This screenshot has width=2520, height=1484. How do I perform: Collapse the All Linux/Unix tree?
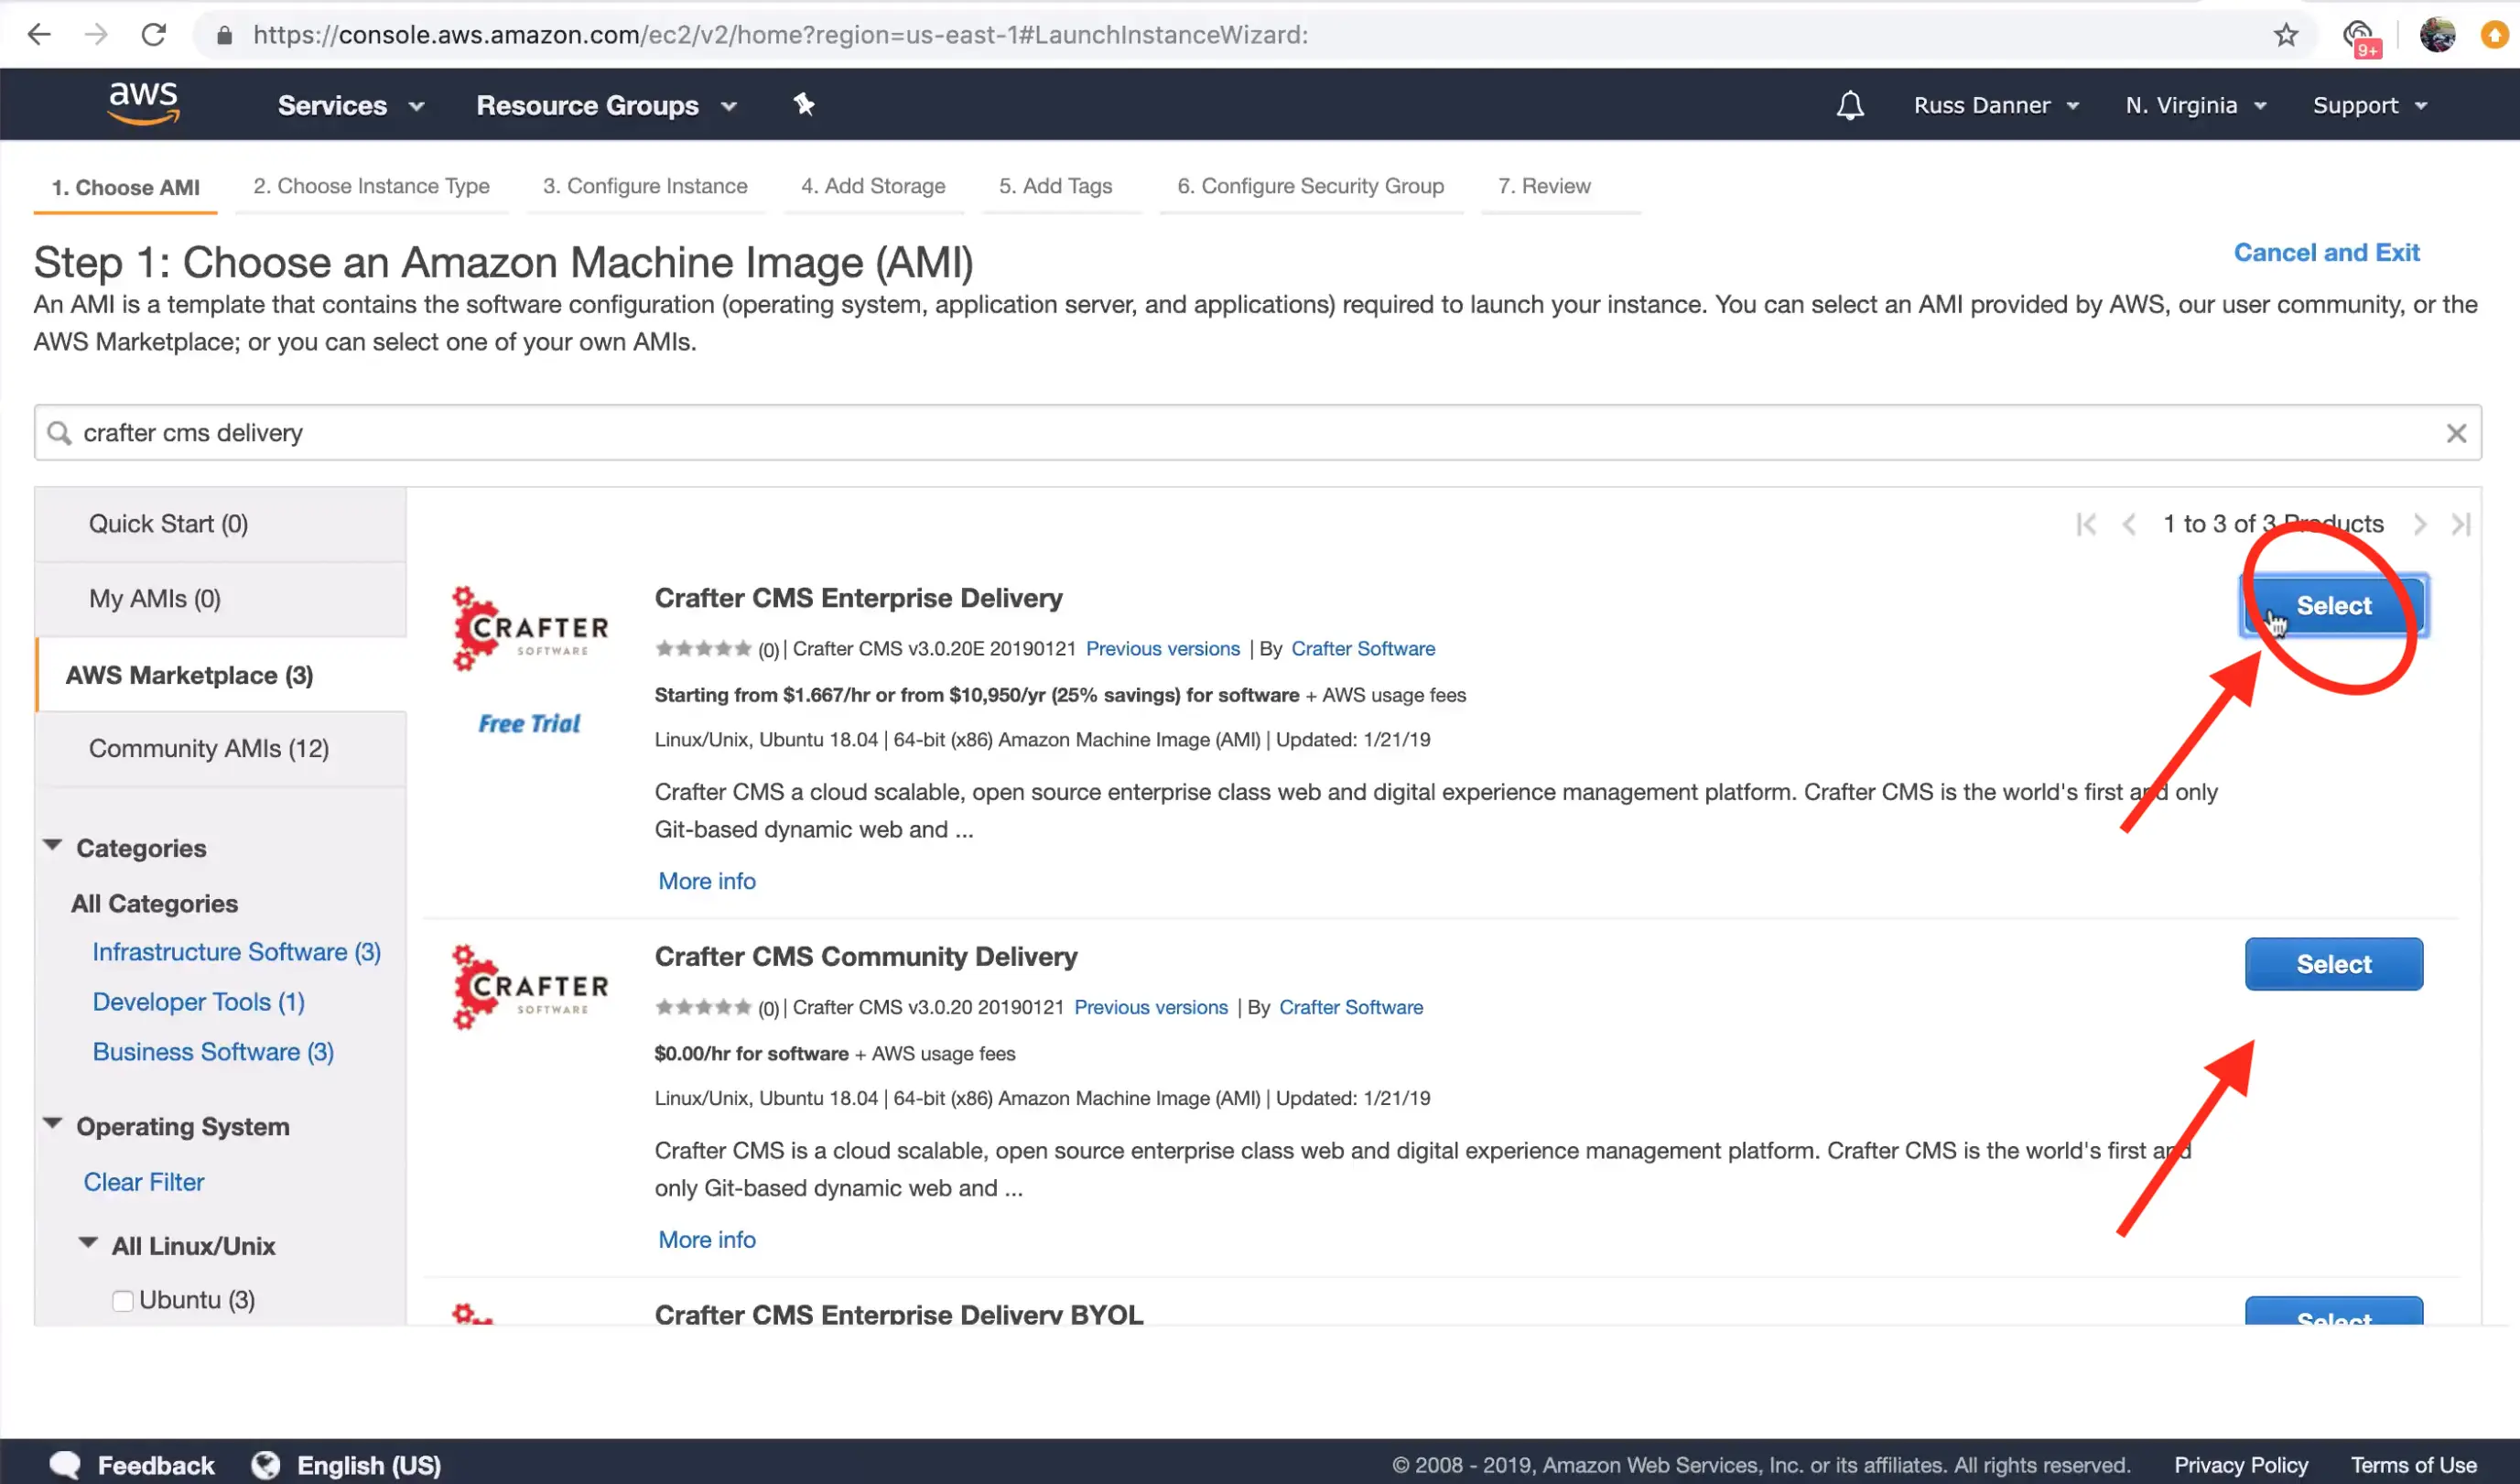[x=88, y=1243]
